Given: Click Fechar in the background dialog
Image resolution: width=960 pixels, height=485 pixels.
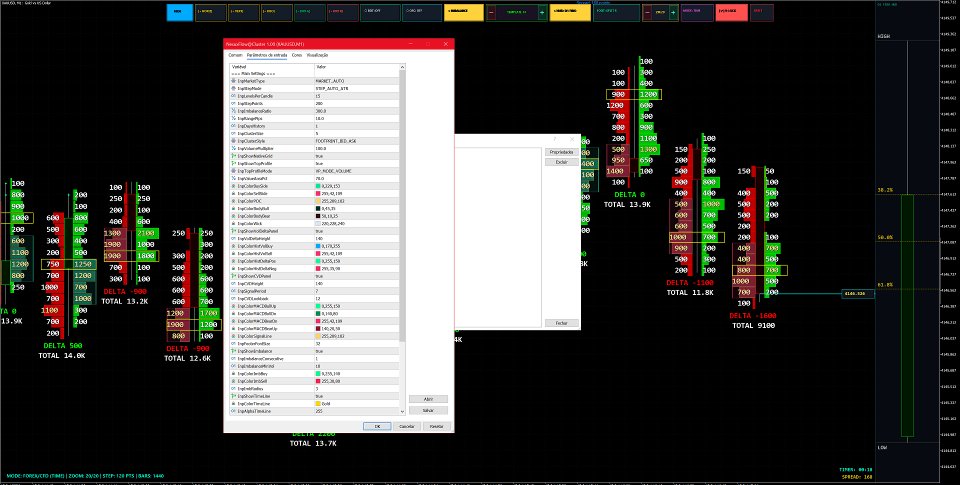Looking at the screenshot, I should (561, 323).
